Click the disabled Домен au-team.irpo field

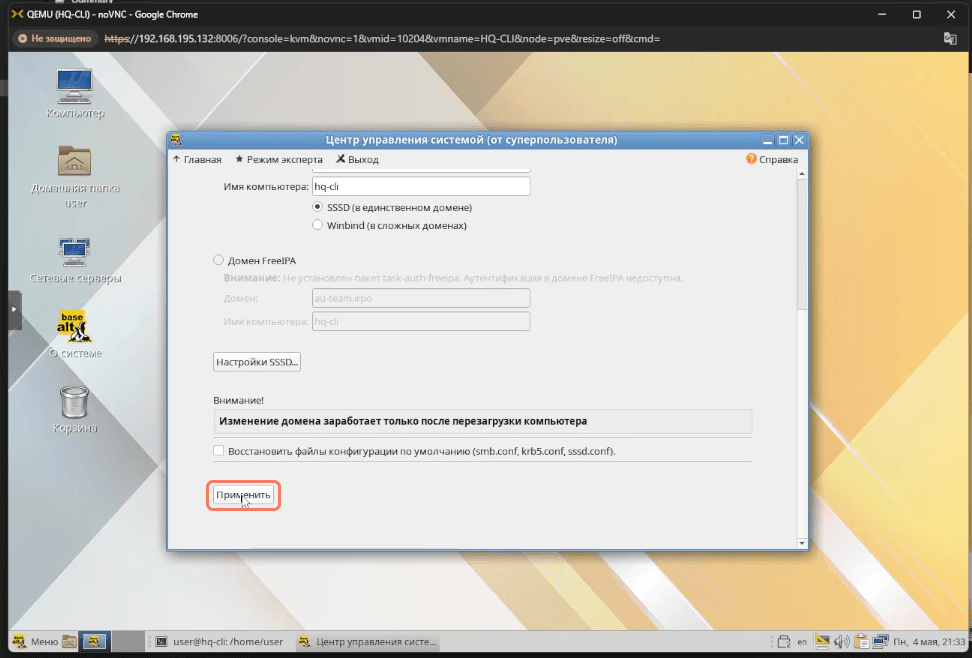(421, 298)
